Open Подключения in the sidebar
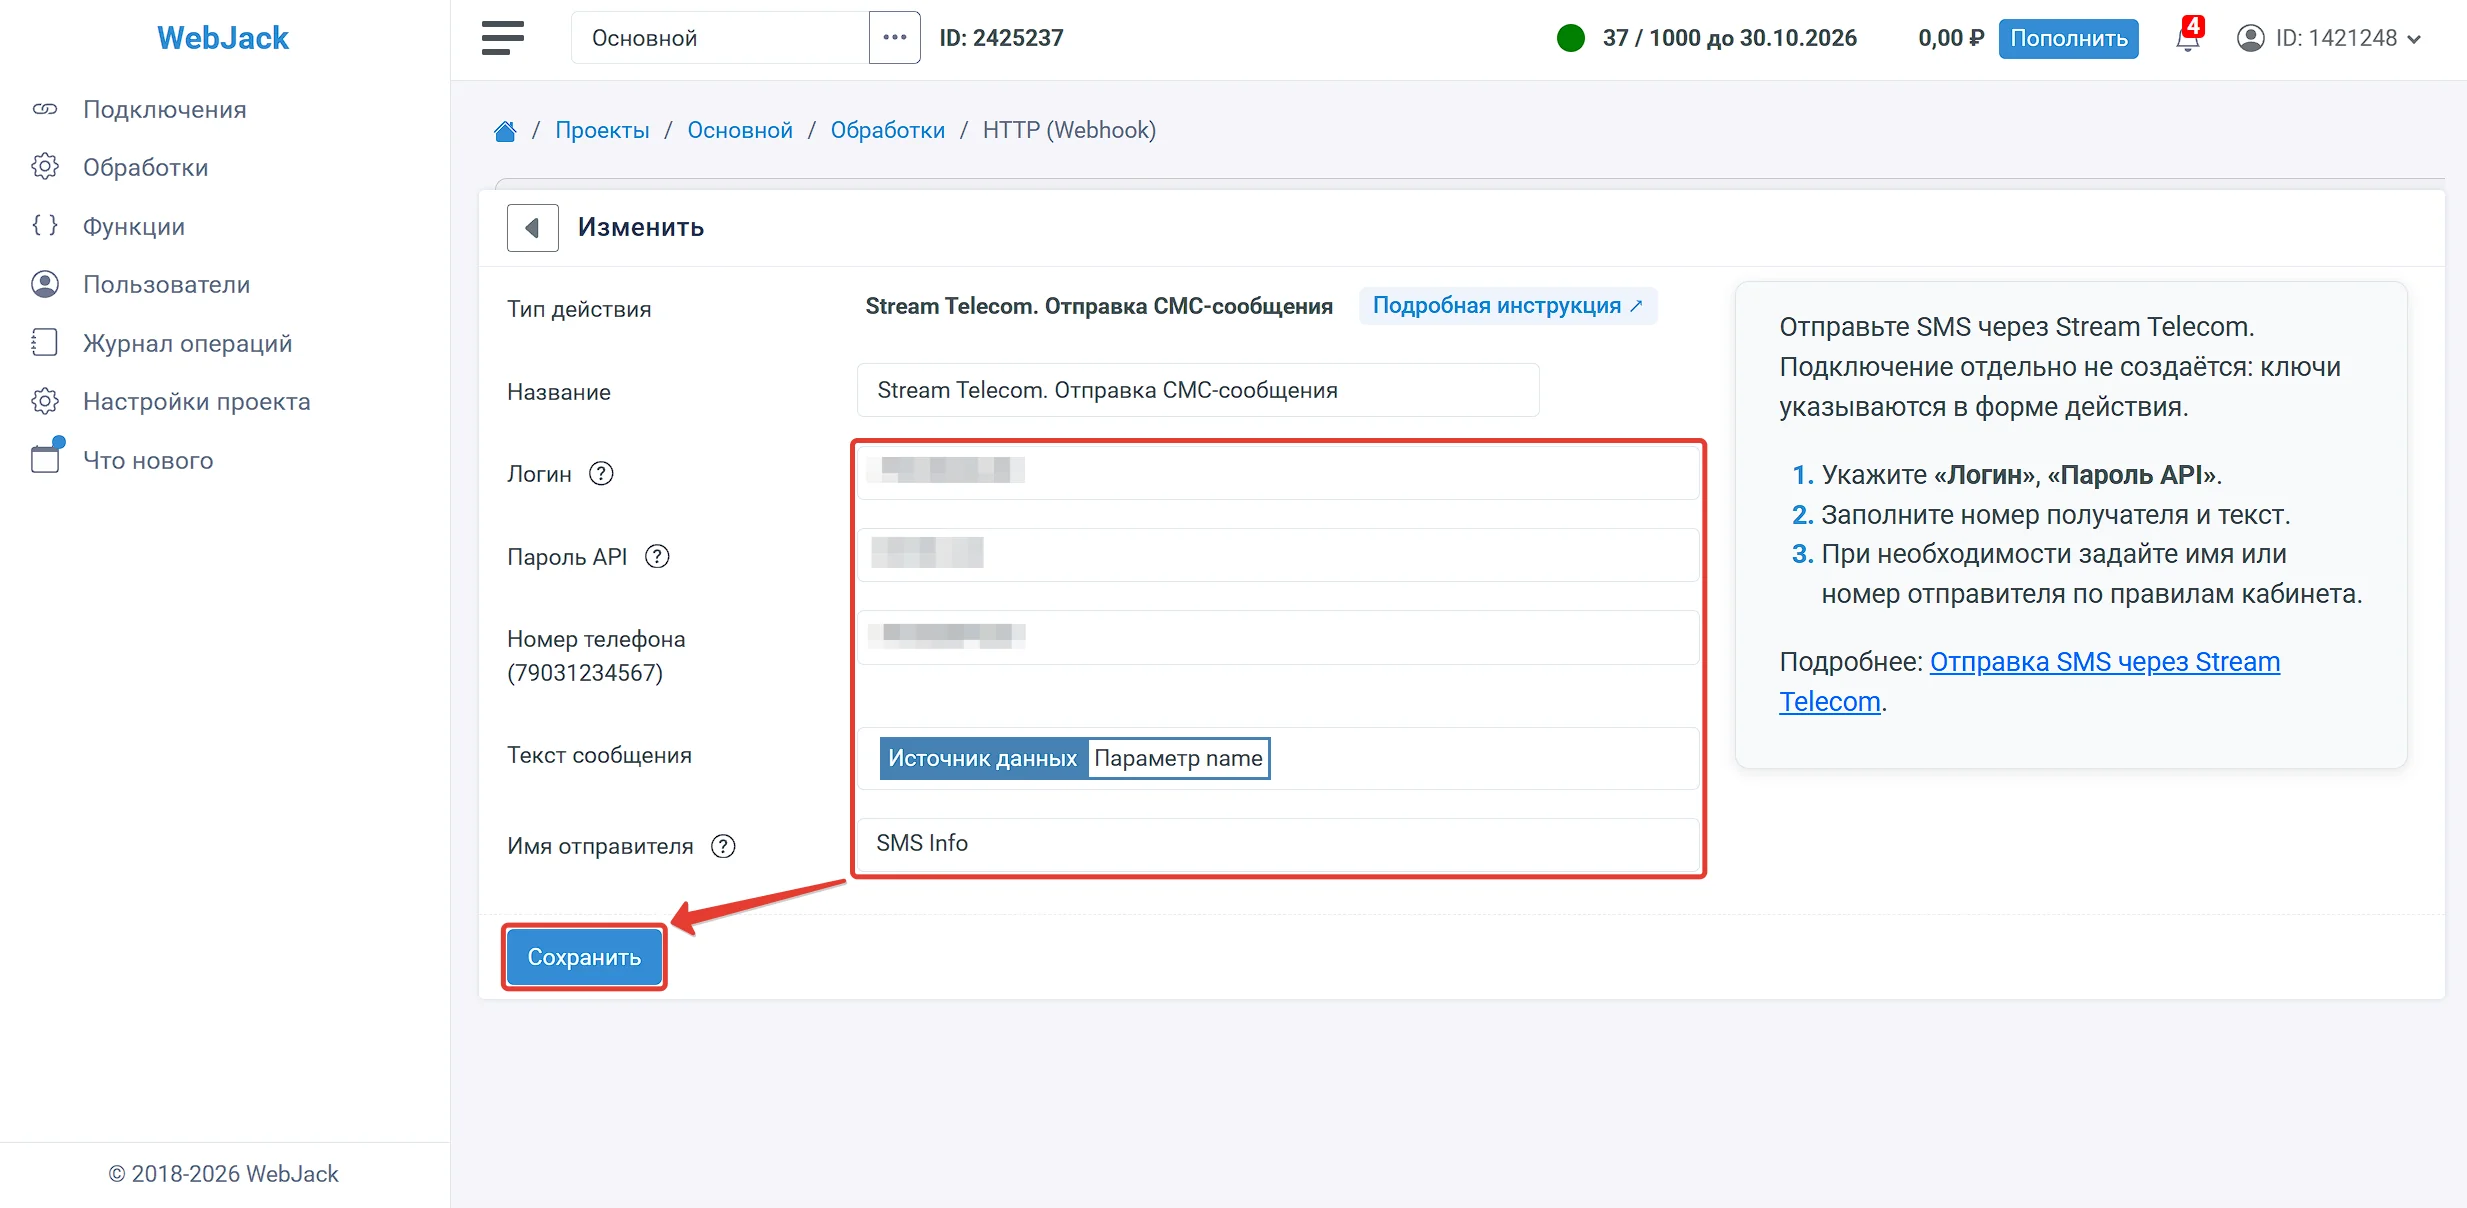The height and width of the screenshot is (1208, 2467). tap(164, 109)
